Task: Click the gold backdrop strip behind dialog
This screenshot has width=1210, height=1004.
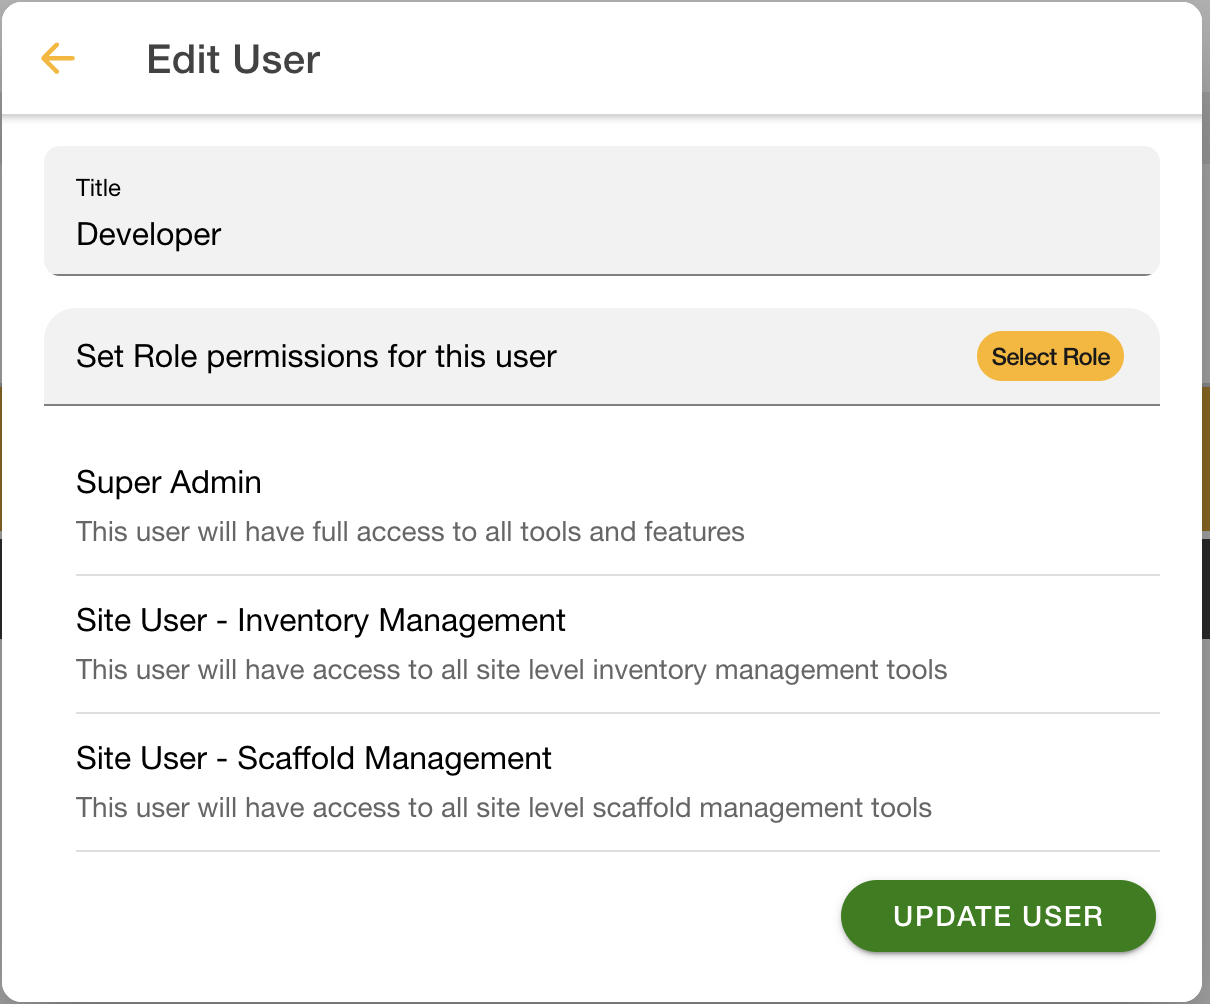Action: [x=1206, y=460]
